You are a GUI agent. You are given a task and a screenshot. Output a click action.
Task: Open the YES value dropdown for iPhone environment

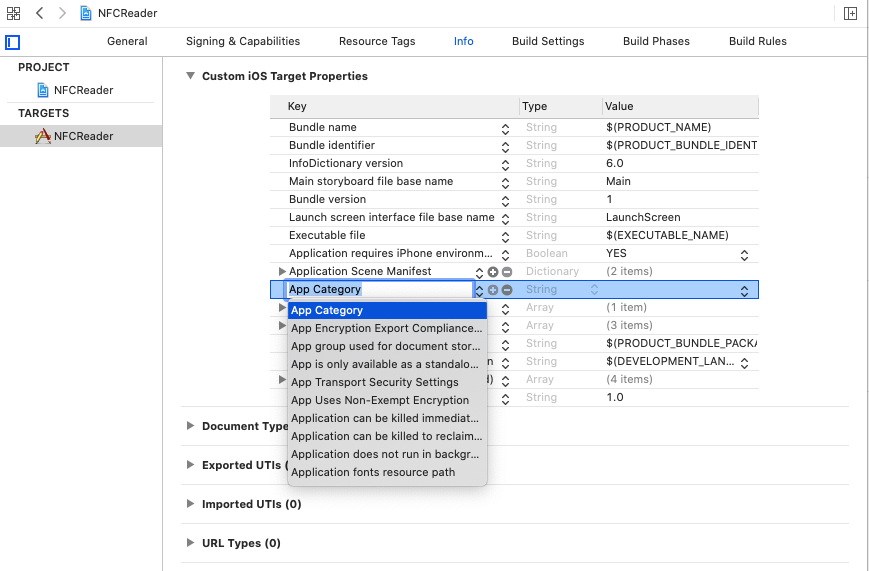pyautogui.click(x=744, y=254)
